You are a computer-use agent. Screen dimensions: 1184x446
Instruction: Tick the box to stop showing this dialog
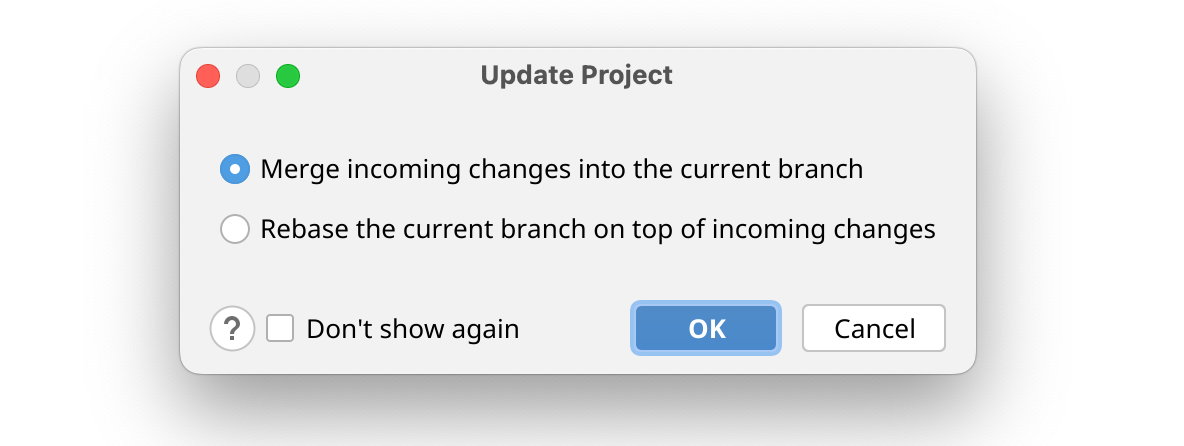coord(280,328)
